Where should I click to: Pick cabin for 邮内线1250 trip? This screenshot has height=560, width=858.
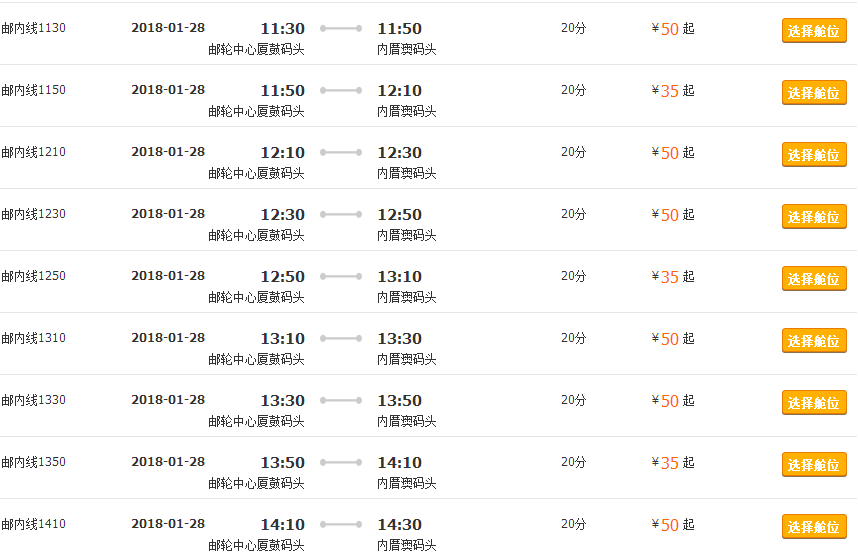click(814, 279)
